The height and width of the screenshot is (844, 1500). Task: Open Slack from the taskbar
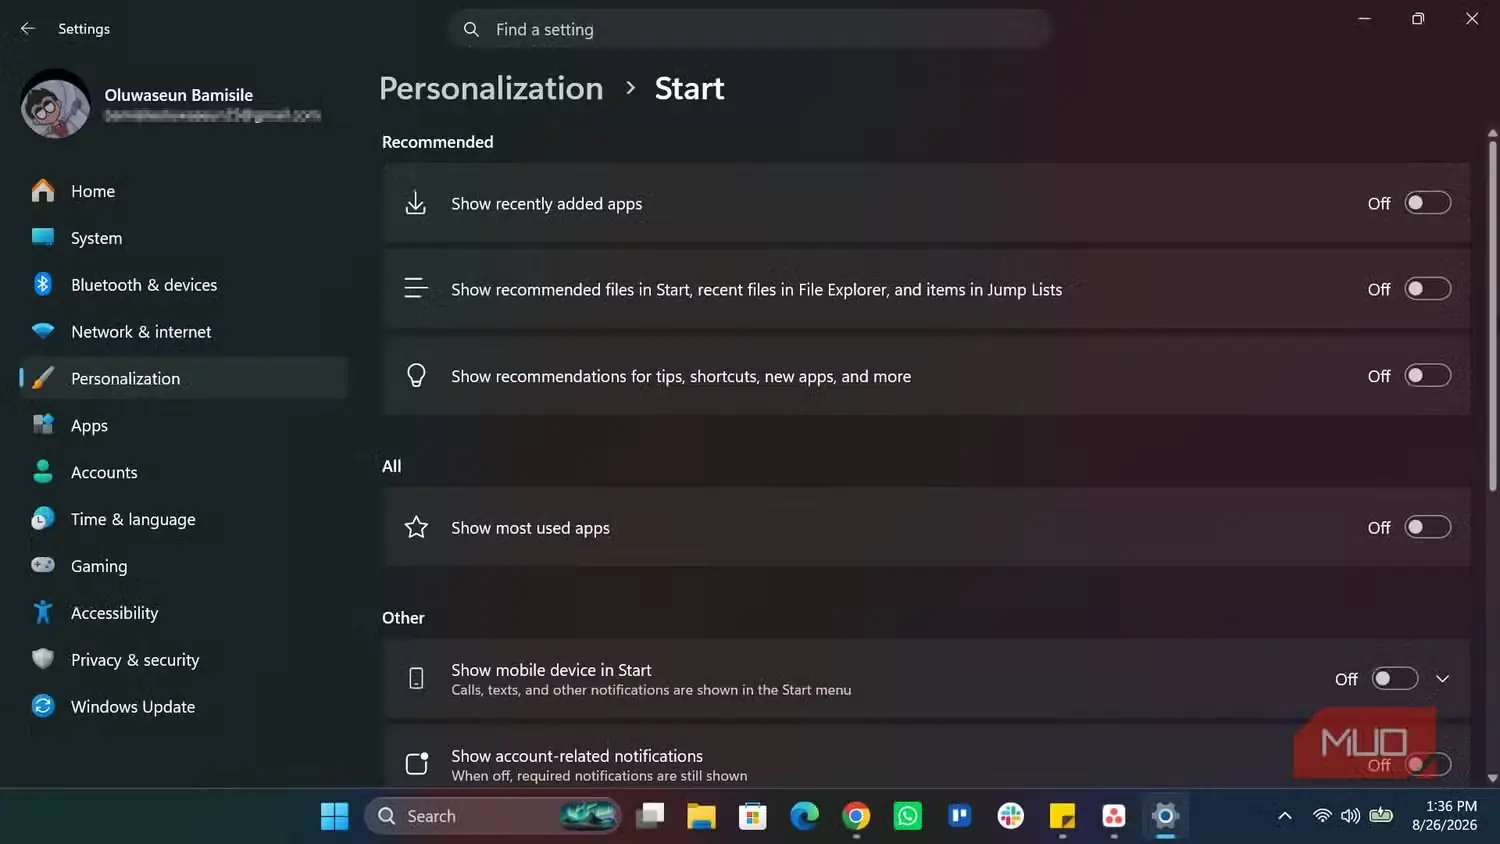[x=1011, y=816]
